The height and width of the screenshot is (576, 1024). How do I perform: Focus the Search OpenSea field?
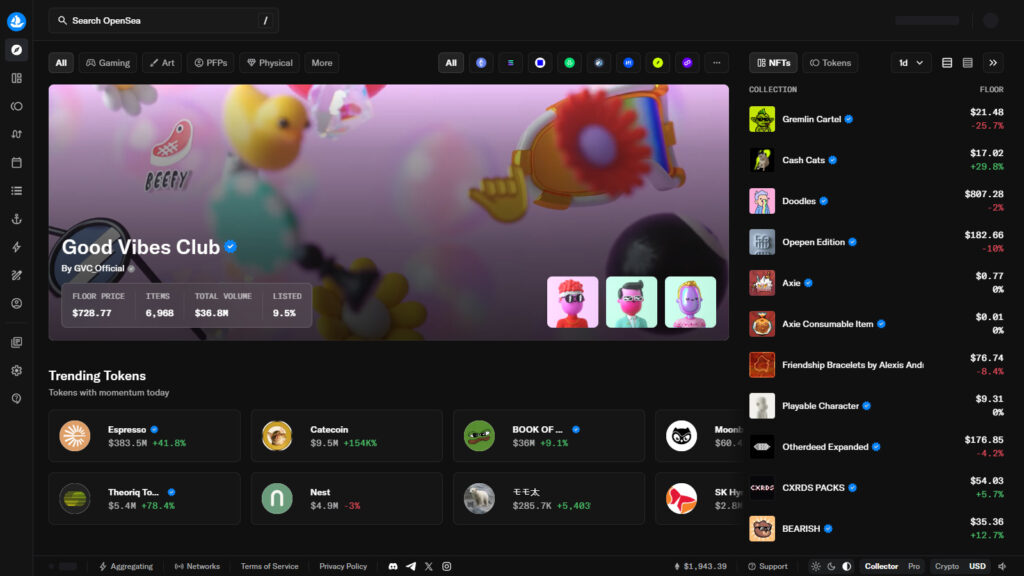click(164, 21)
